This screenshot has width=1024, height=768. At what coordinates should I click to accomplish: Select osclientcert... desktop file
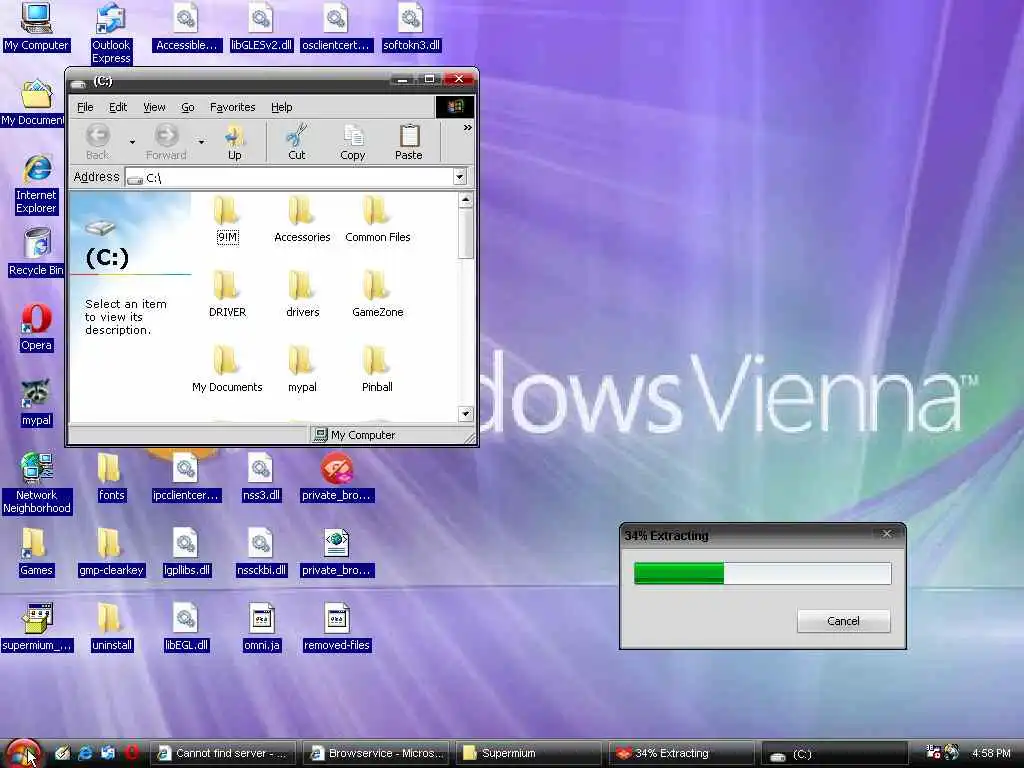coord(336,26)
